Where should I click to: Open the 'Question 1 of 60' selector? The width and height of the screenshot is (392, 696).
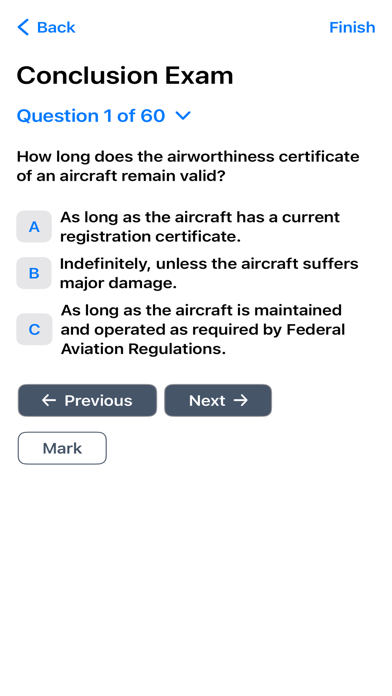click(104, 116)
